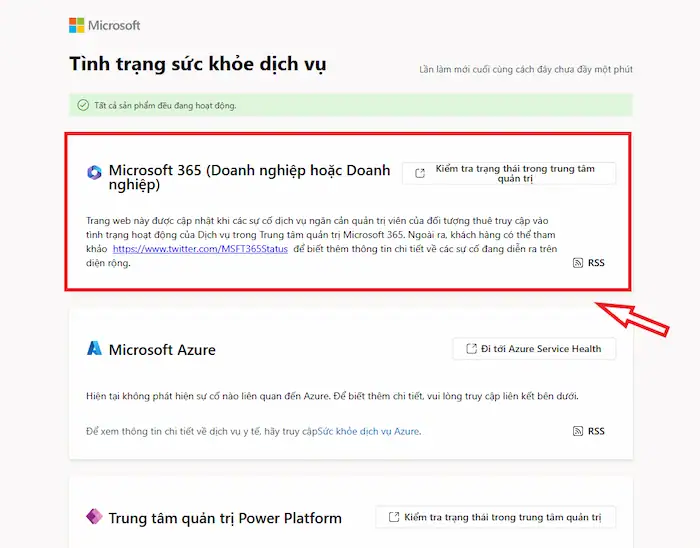Click the green checkmark status icon

click(x=82, y=105)
